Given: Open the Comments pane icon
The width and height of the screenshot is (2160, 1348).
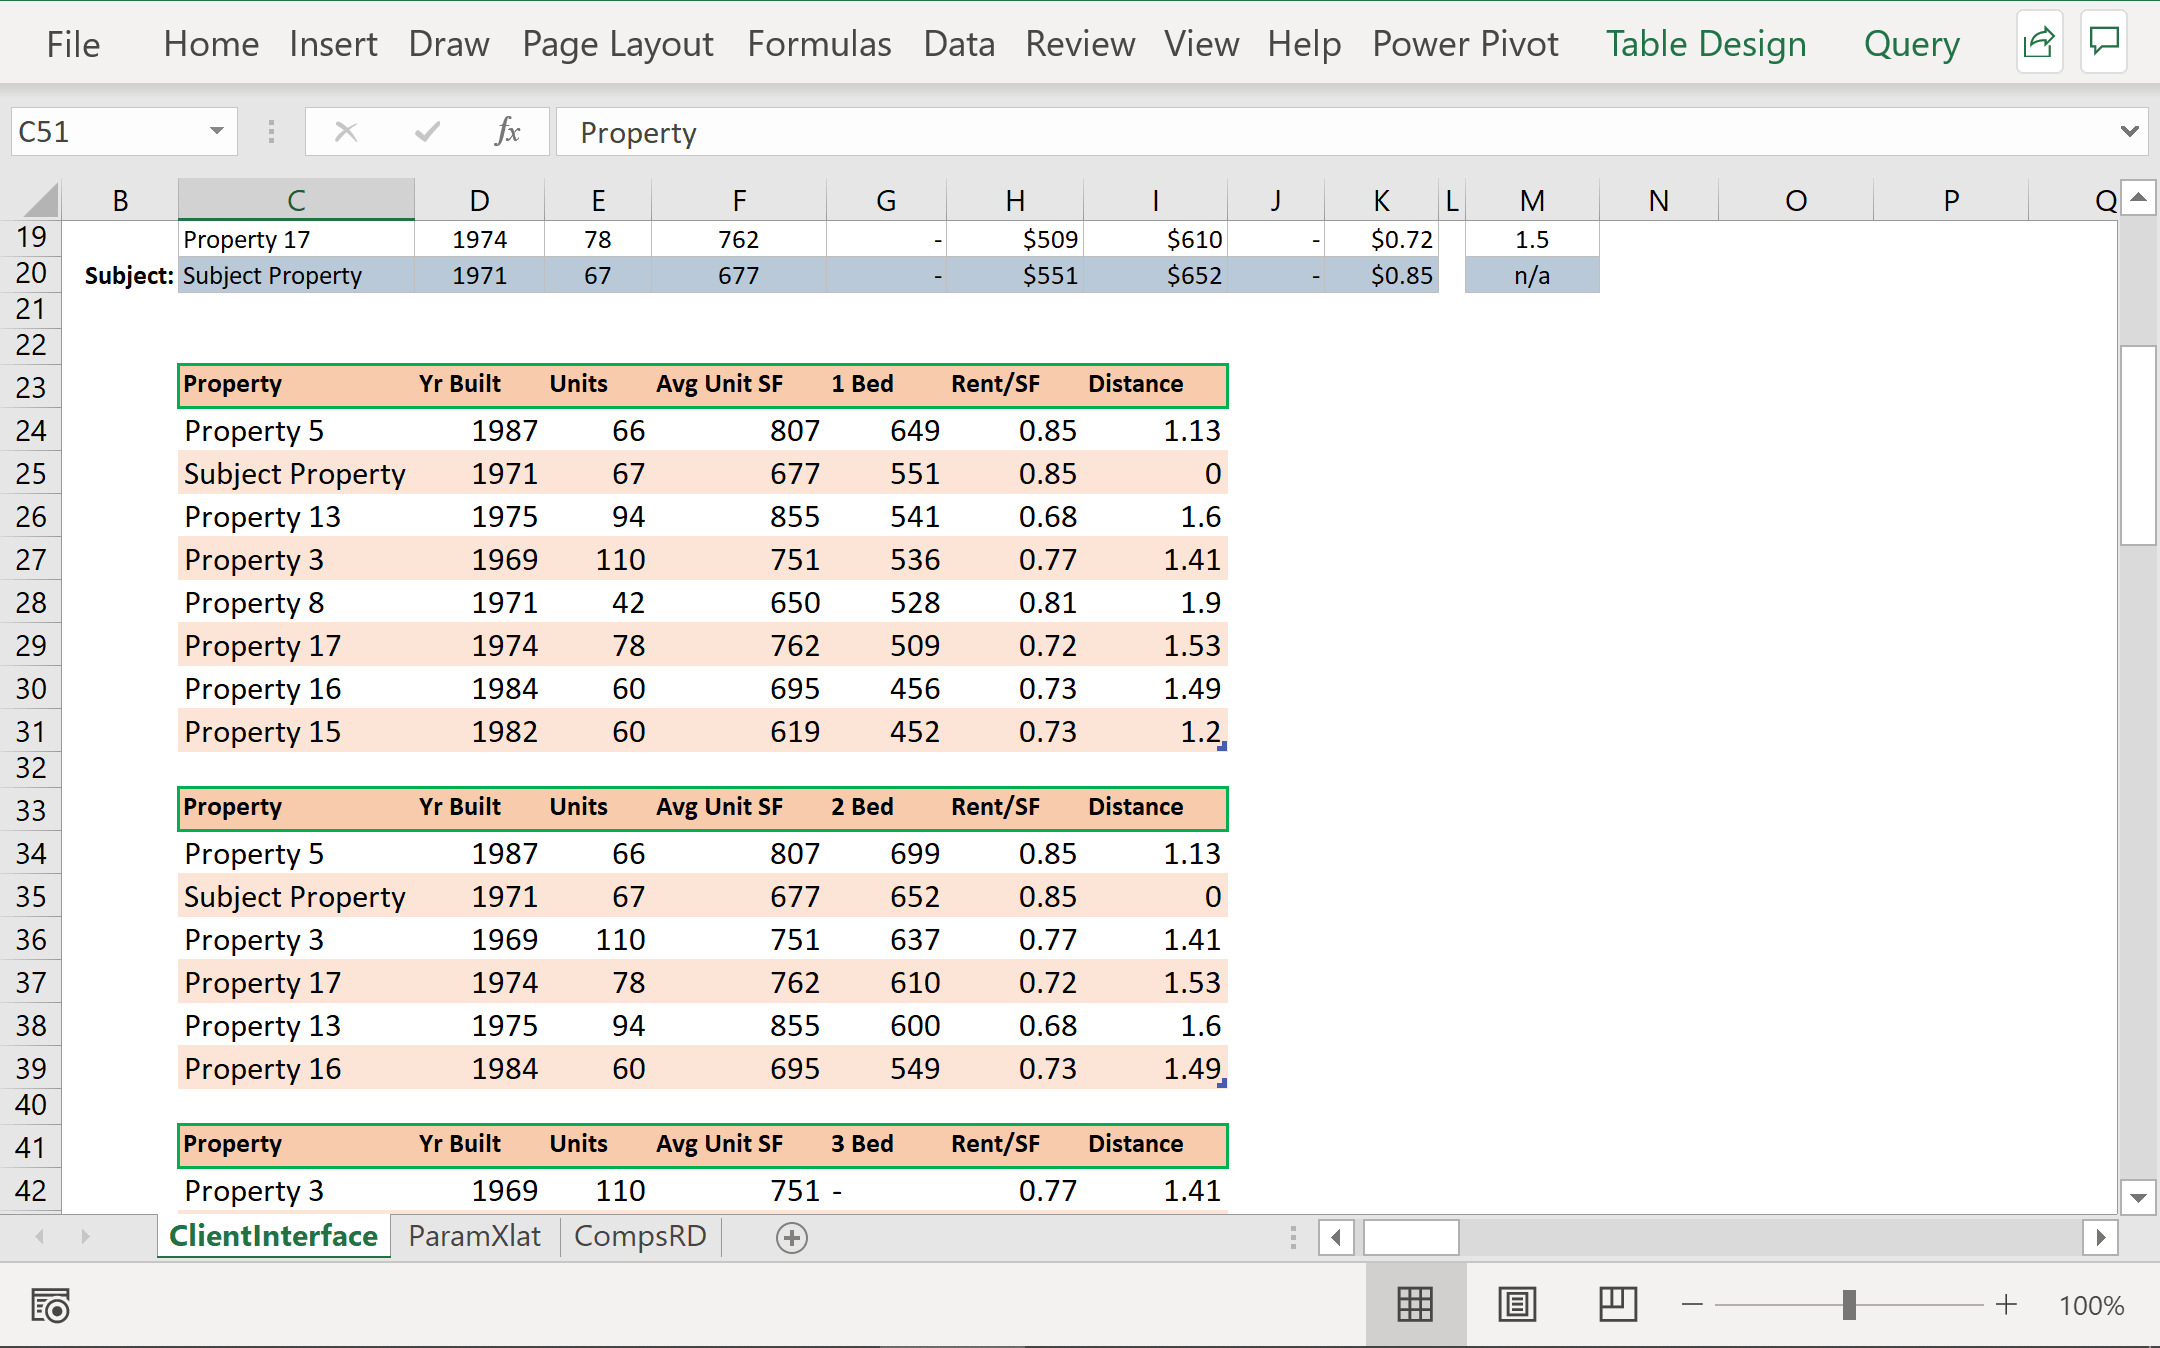Looking at the screenshot, I should [2104, 43].
